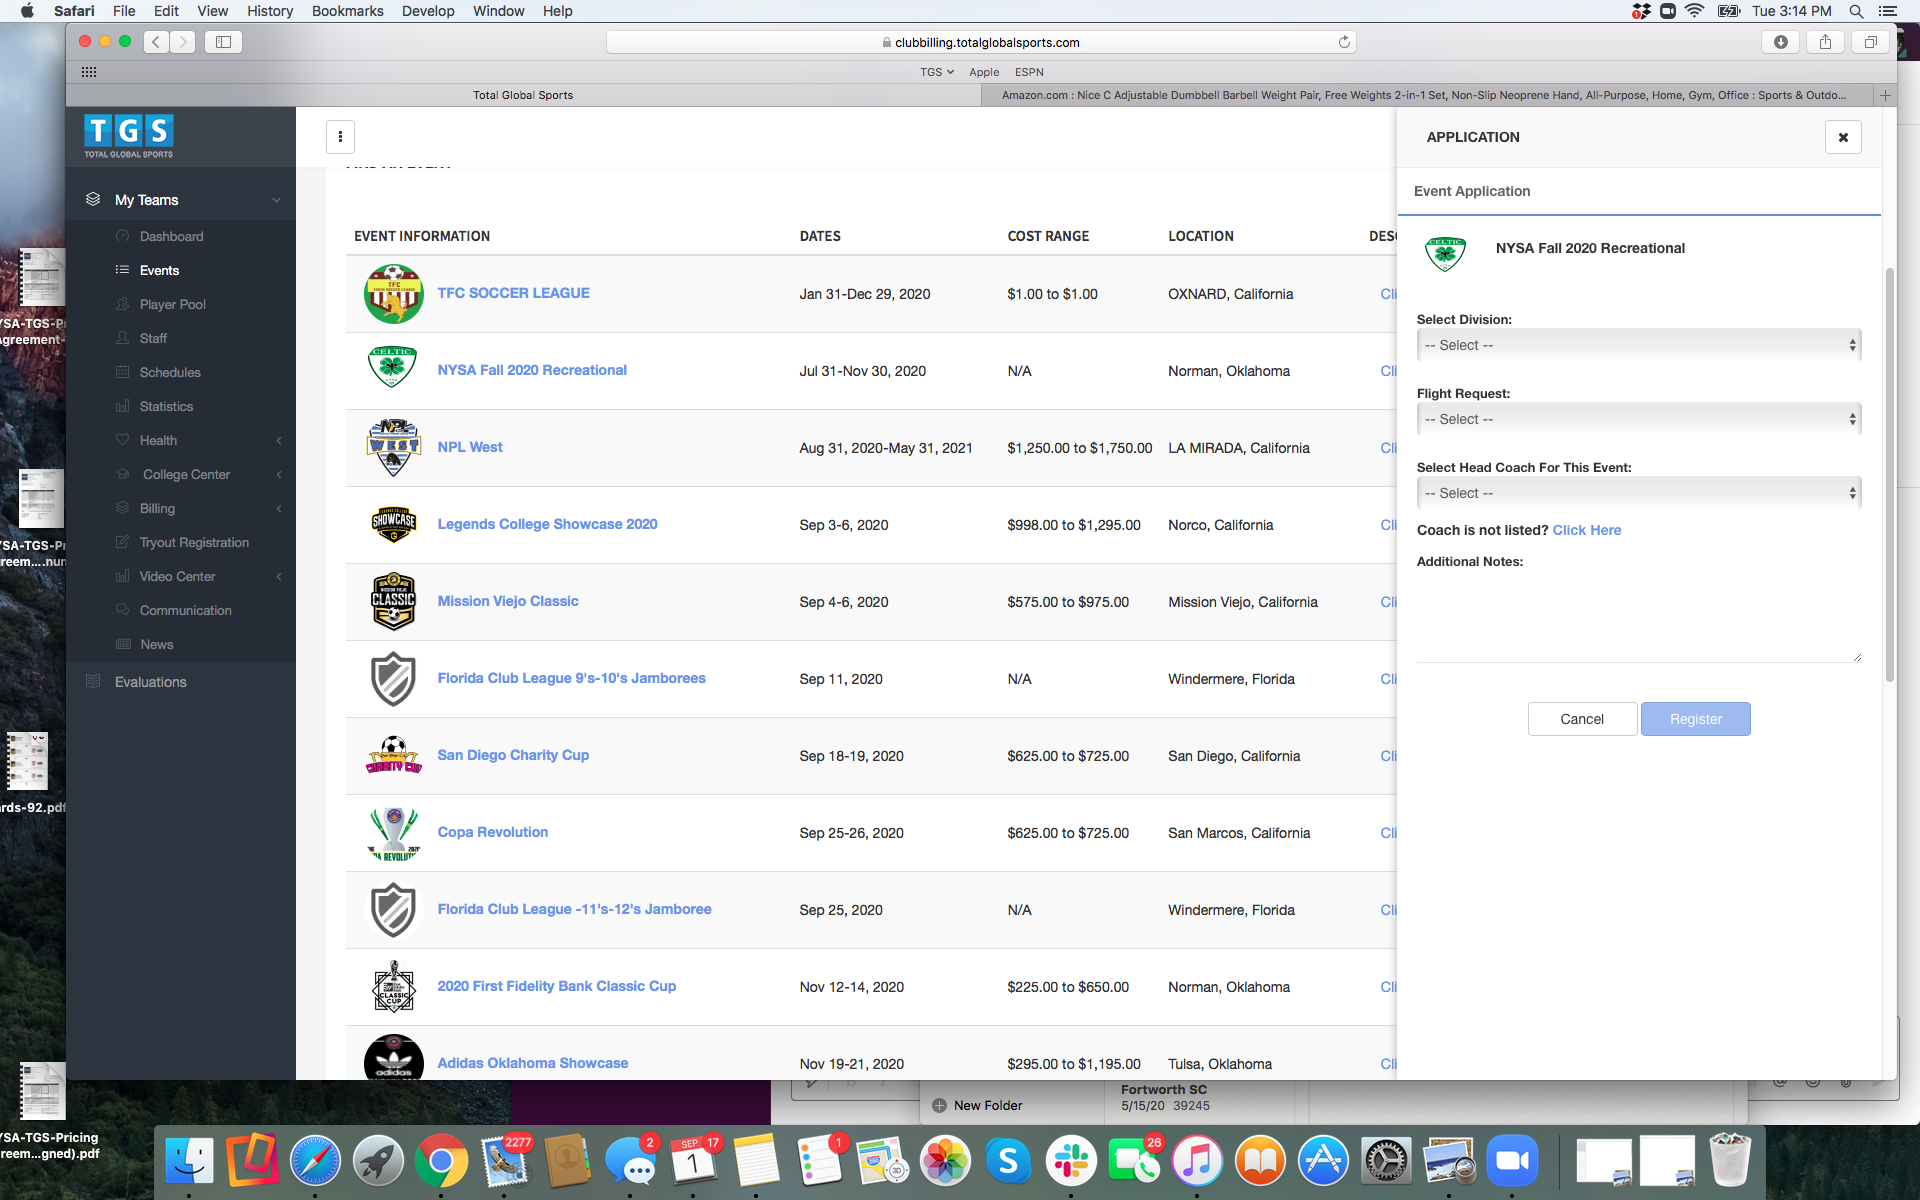
Task: Collapse the My Teams section
Action: pos(276,200)
